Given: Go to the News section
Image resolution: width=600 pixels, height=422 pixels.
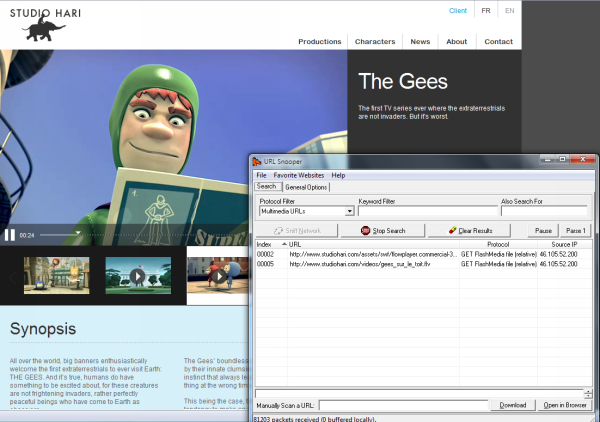Looking at the screenshot, I should click(x=420, y=41).
